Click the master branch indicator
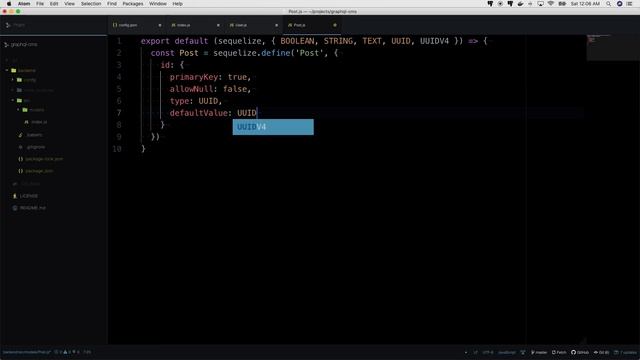Image resolution: width=640 pixels, height=360 pixels. click(539, 352)
